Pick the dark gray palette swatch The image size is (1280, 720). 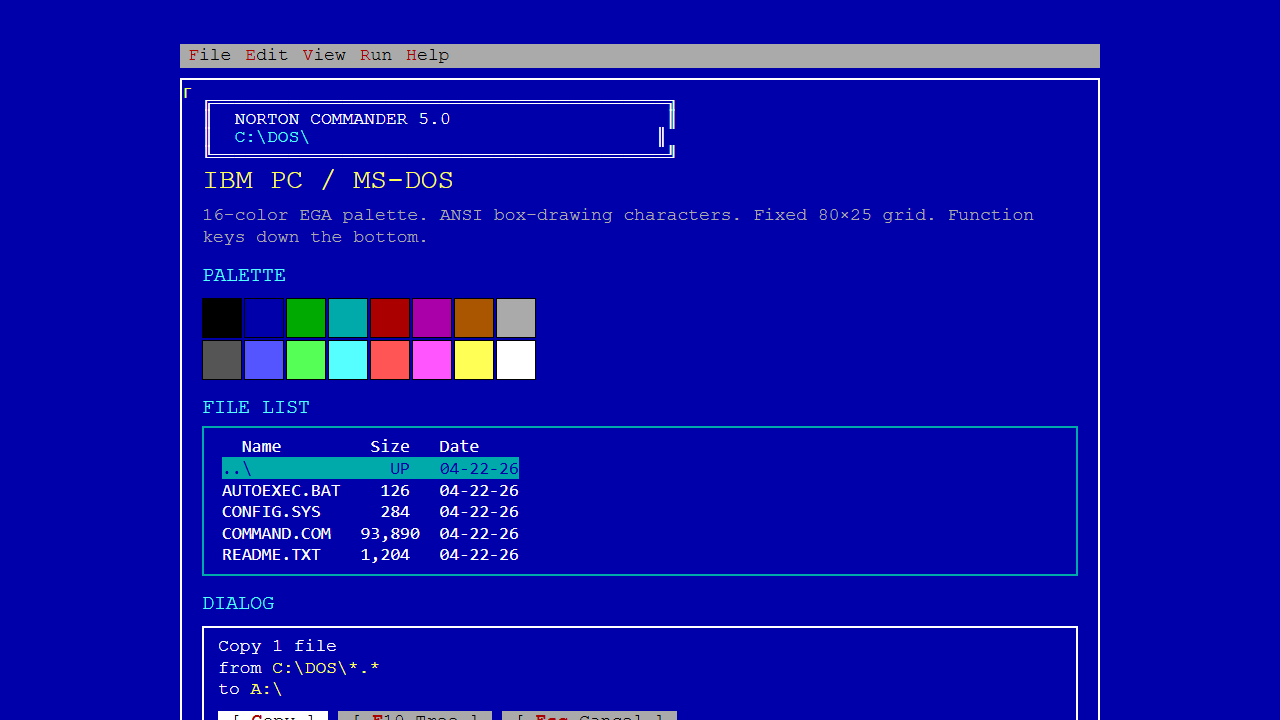point(222,360)
